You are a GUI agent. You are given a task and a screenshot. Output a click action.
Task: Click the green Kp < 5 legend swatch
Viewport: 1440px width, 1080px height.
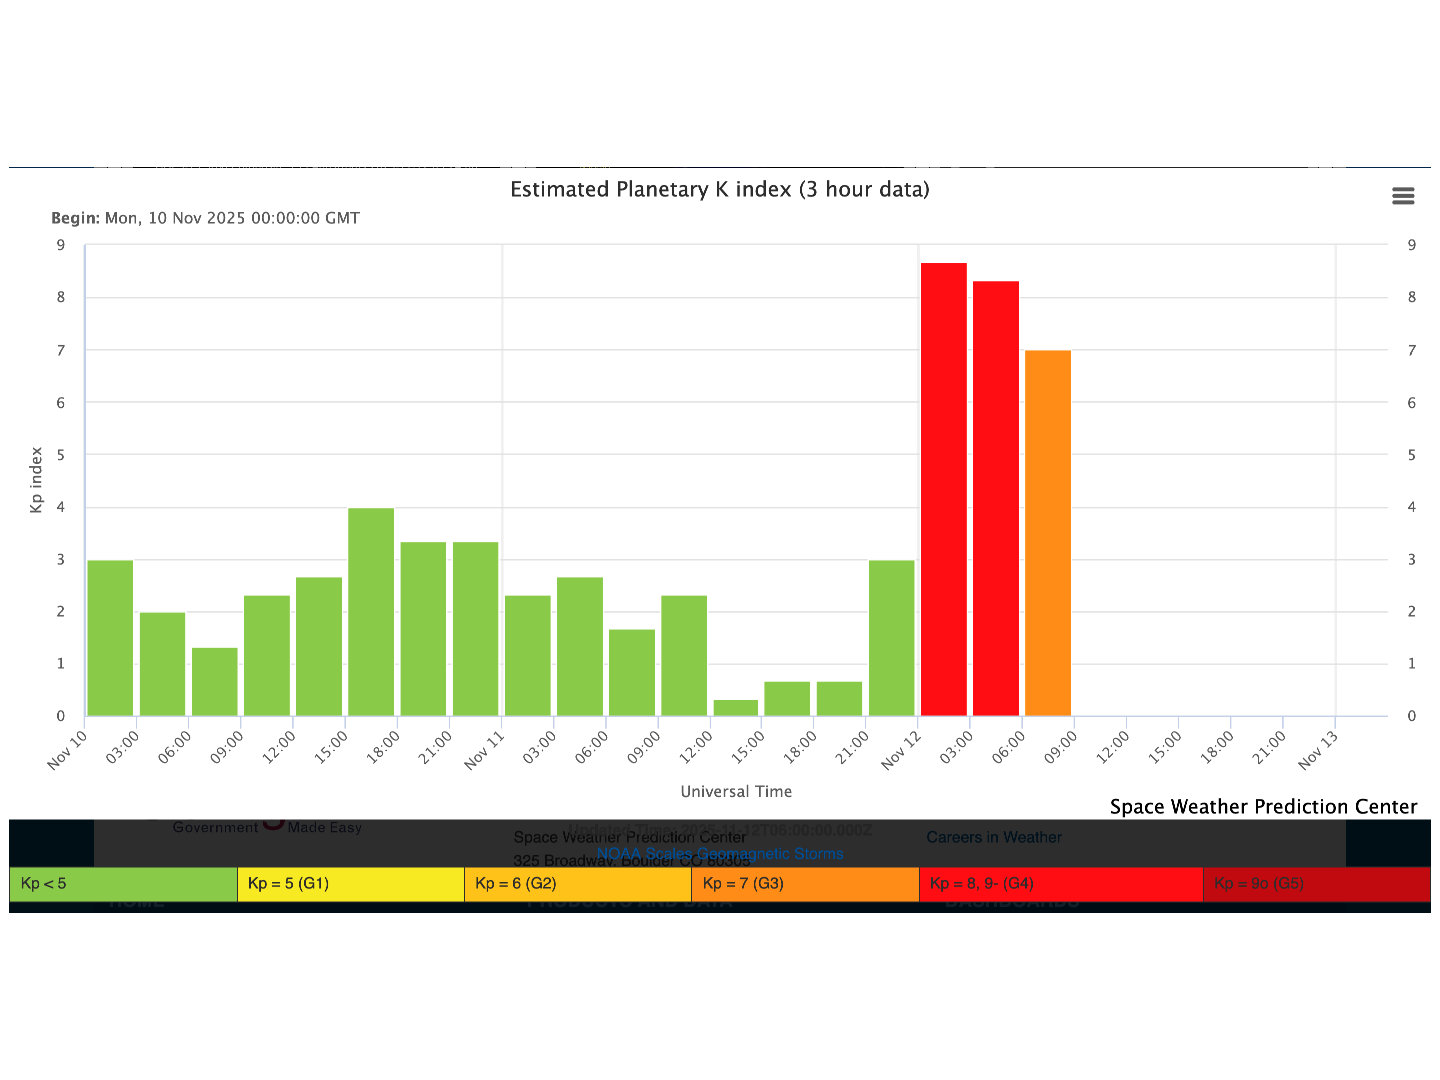pos(123,884)
